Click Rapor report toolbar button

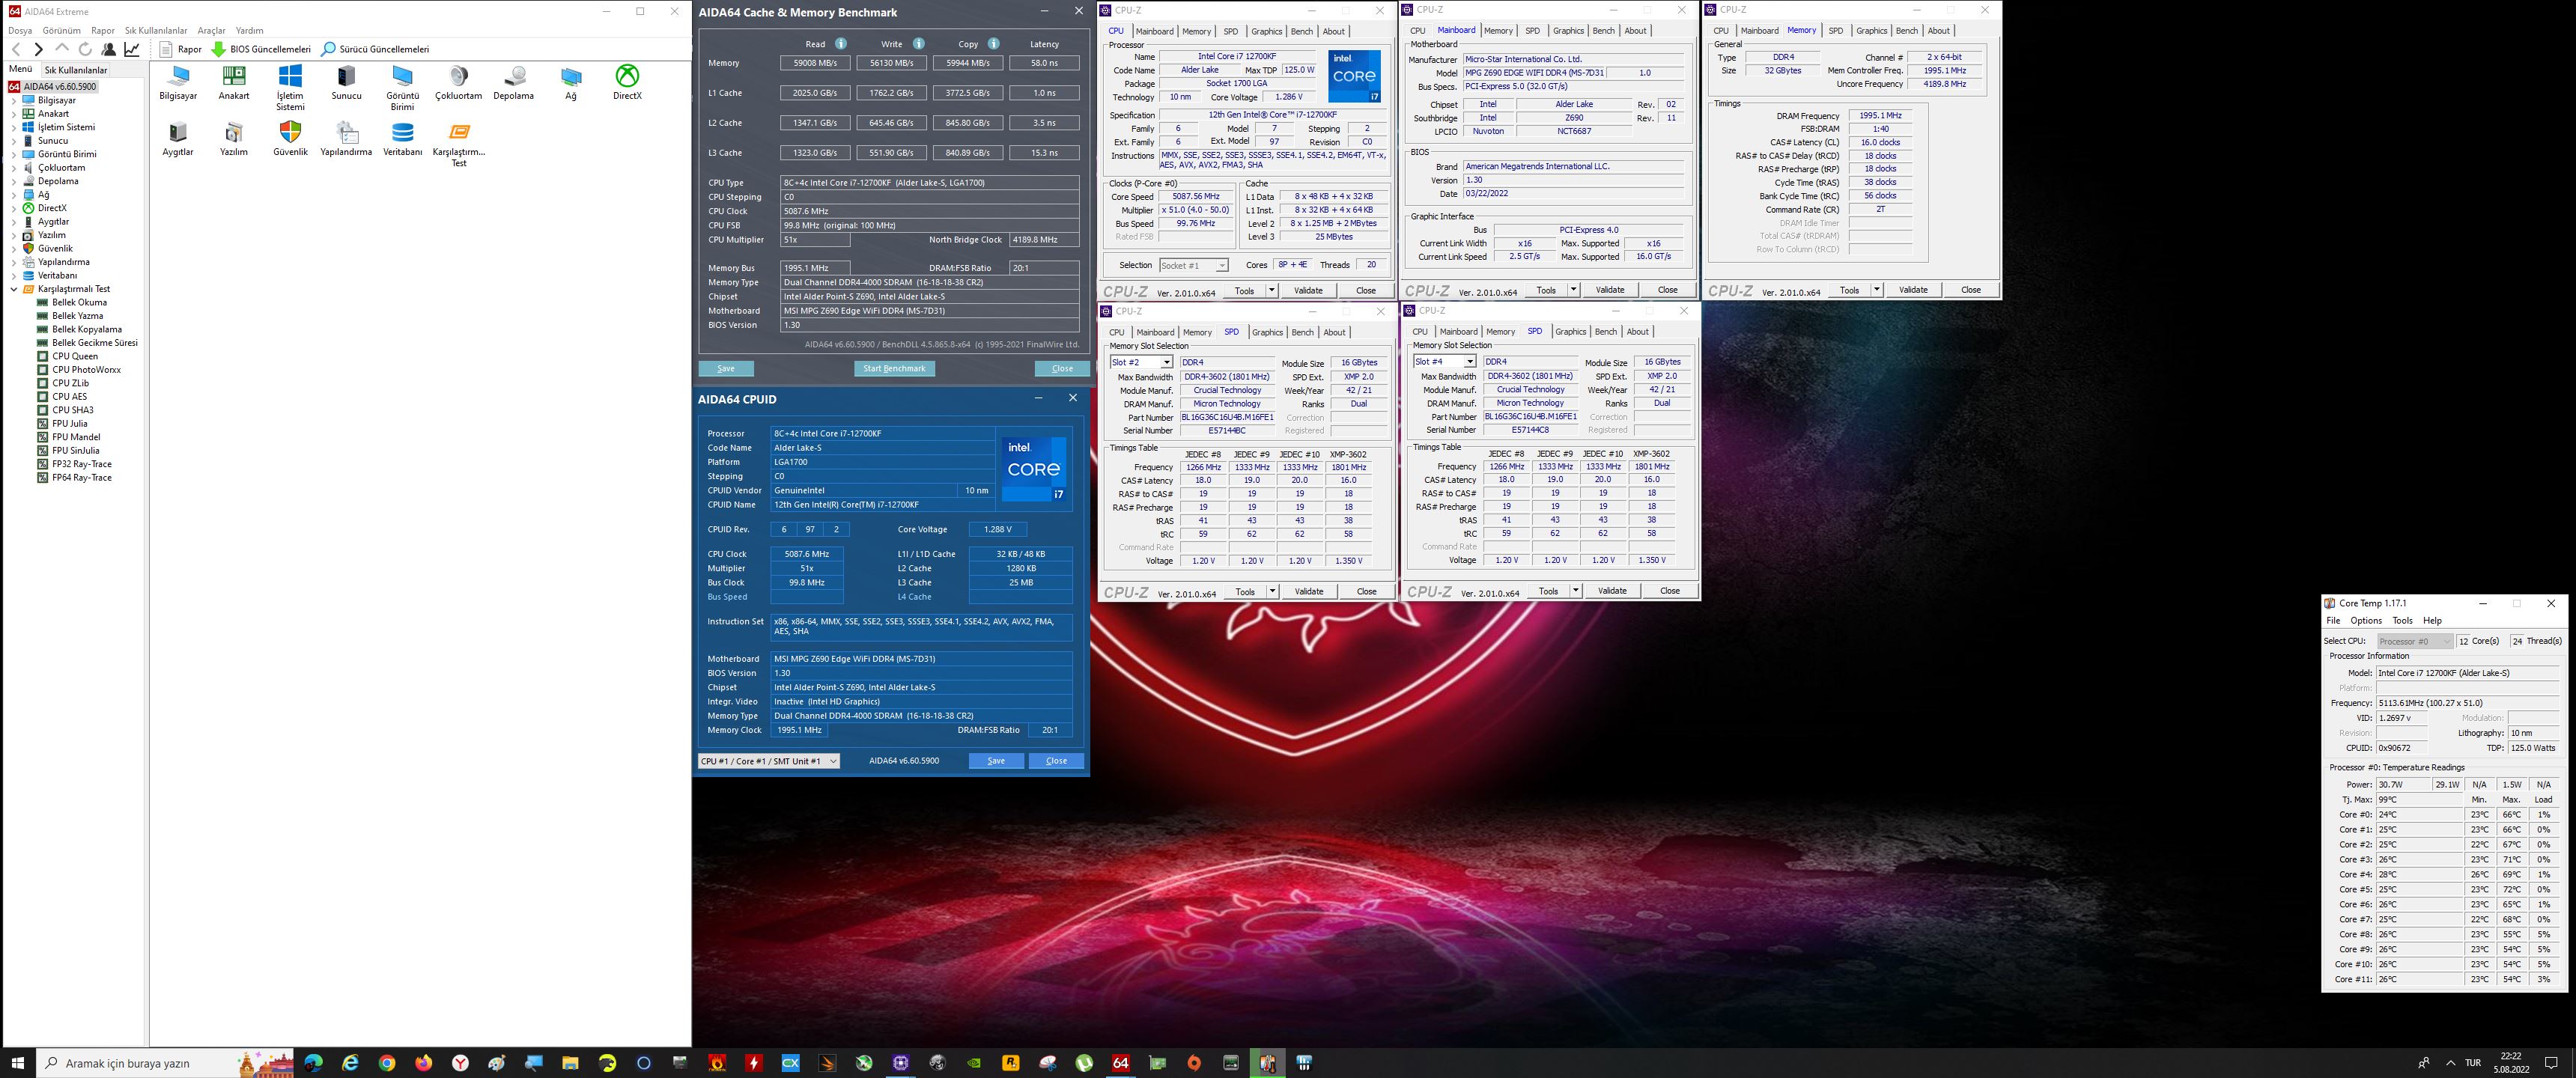tap(181, 49)
